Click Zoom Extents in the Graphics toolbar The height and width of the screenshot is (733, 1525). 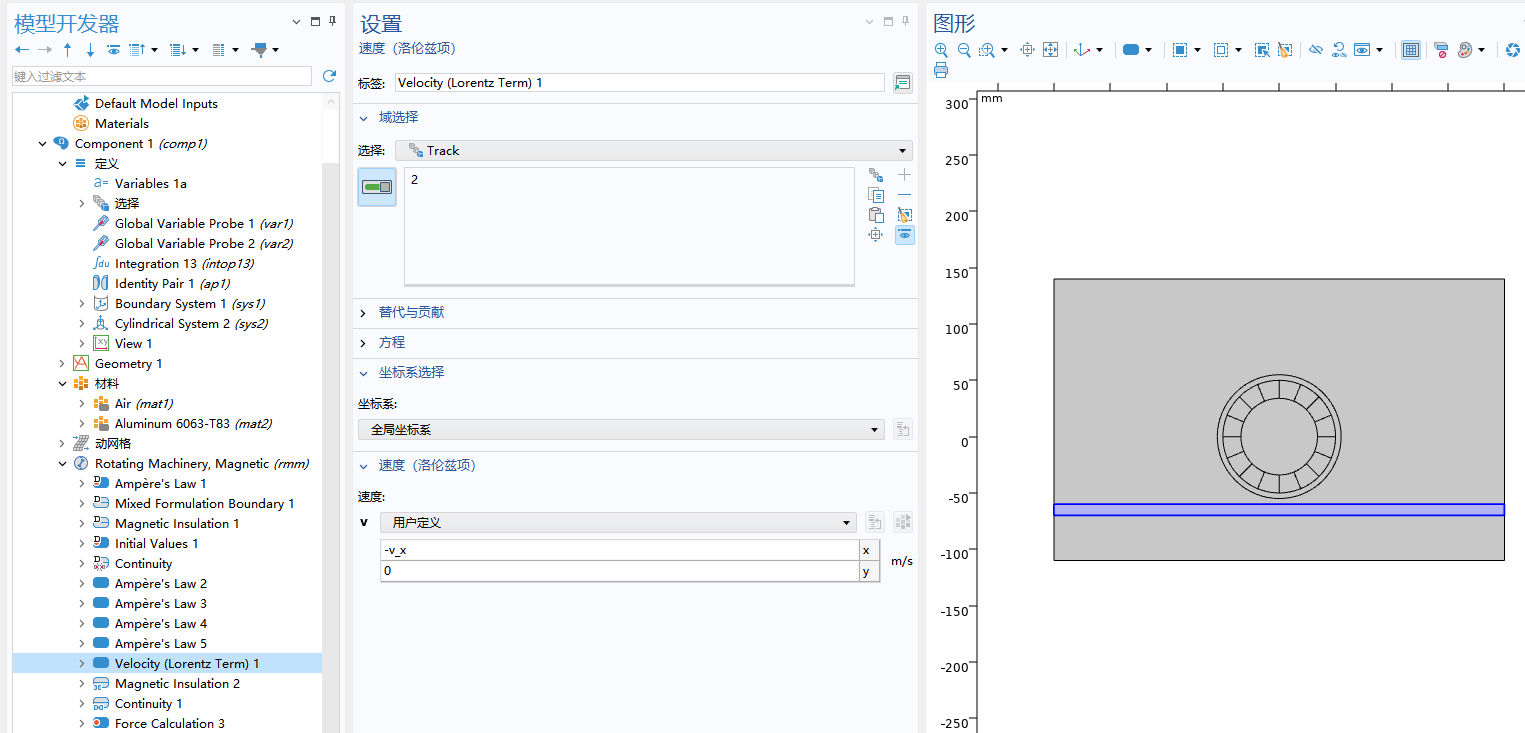click(1050, 49)
